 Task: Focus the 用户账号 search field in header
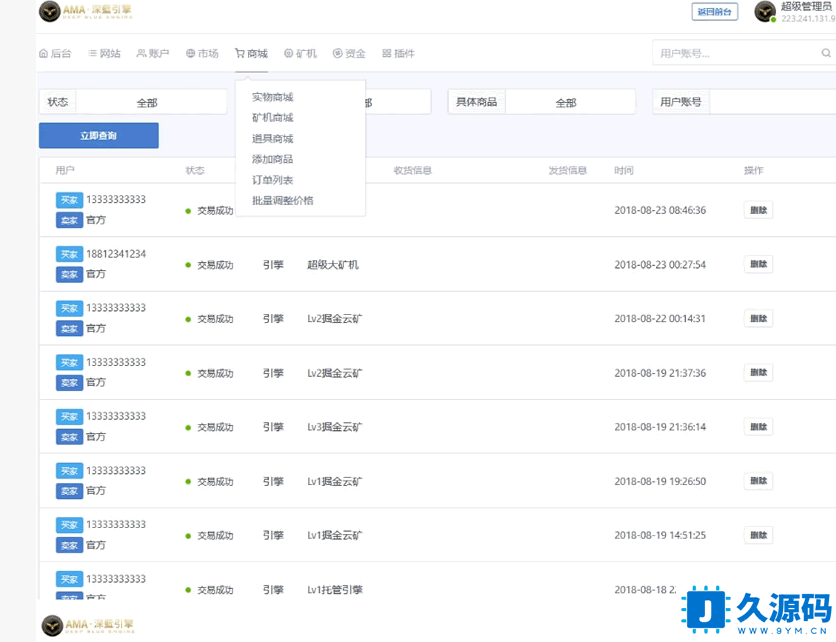click(735, 54)
